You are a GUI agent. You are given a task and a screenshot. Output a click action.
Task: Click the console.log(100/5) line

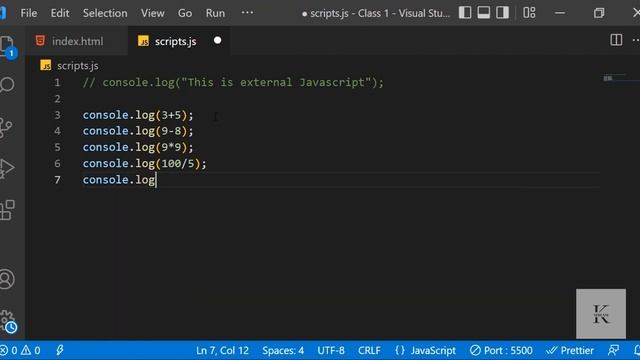(x=144, y=164)
